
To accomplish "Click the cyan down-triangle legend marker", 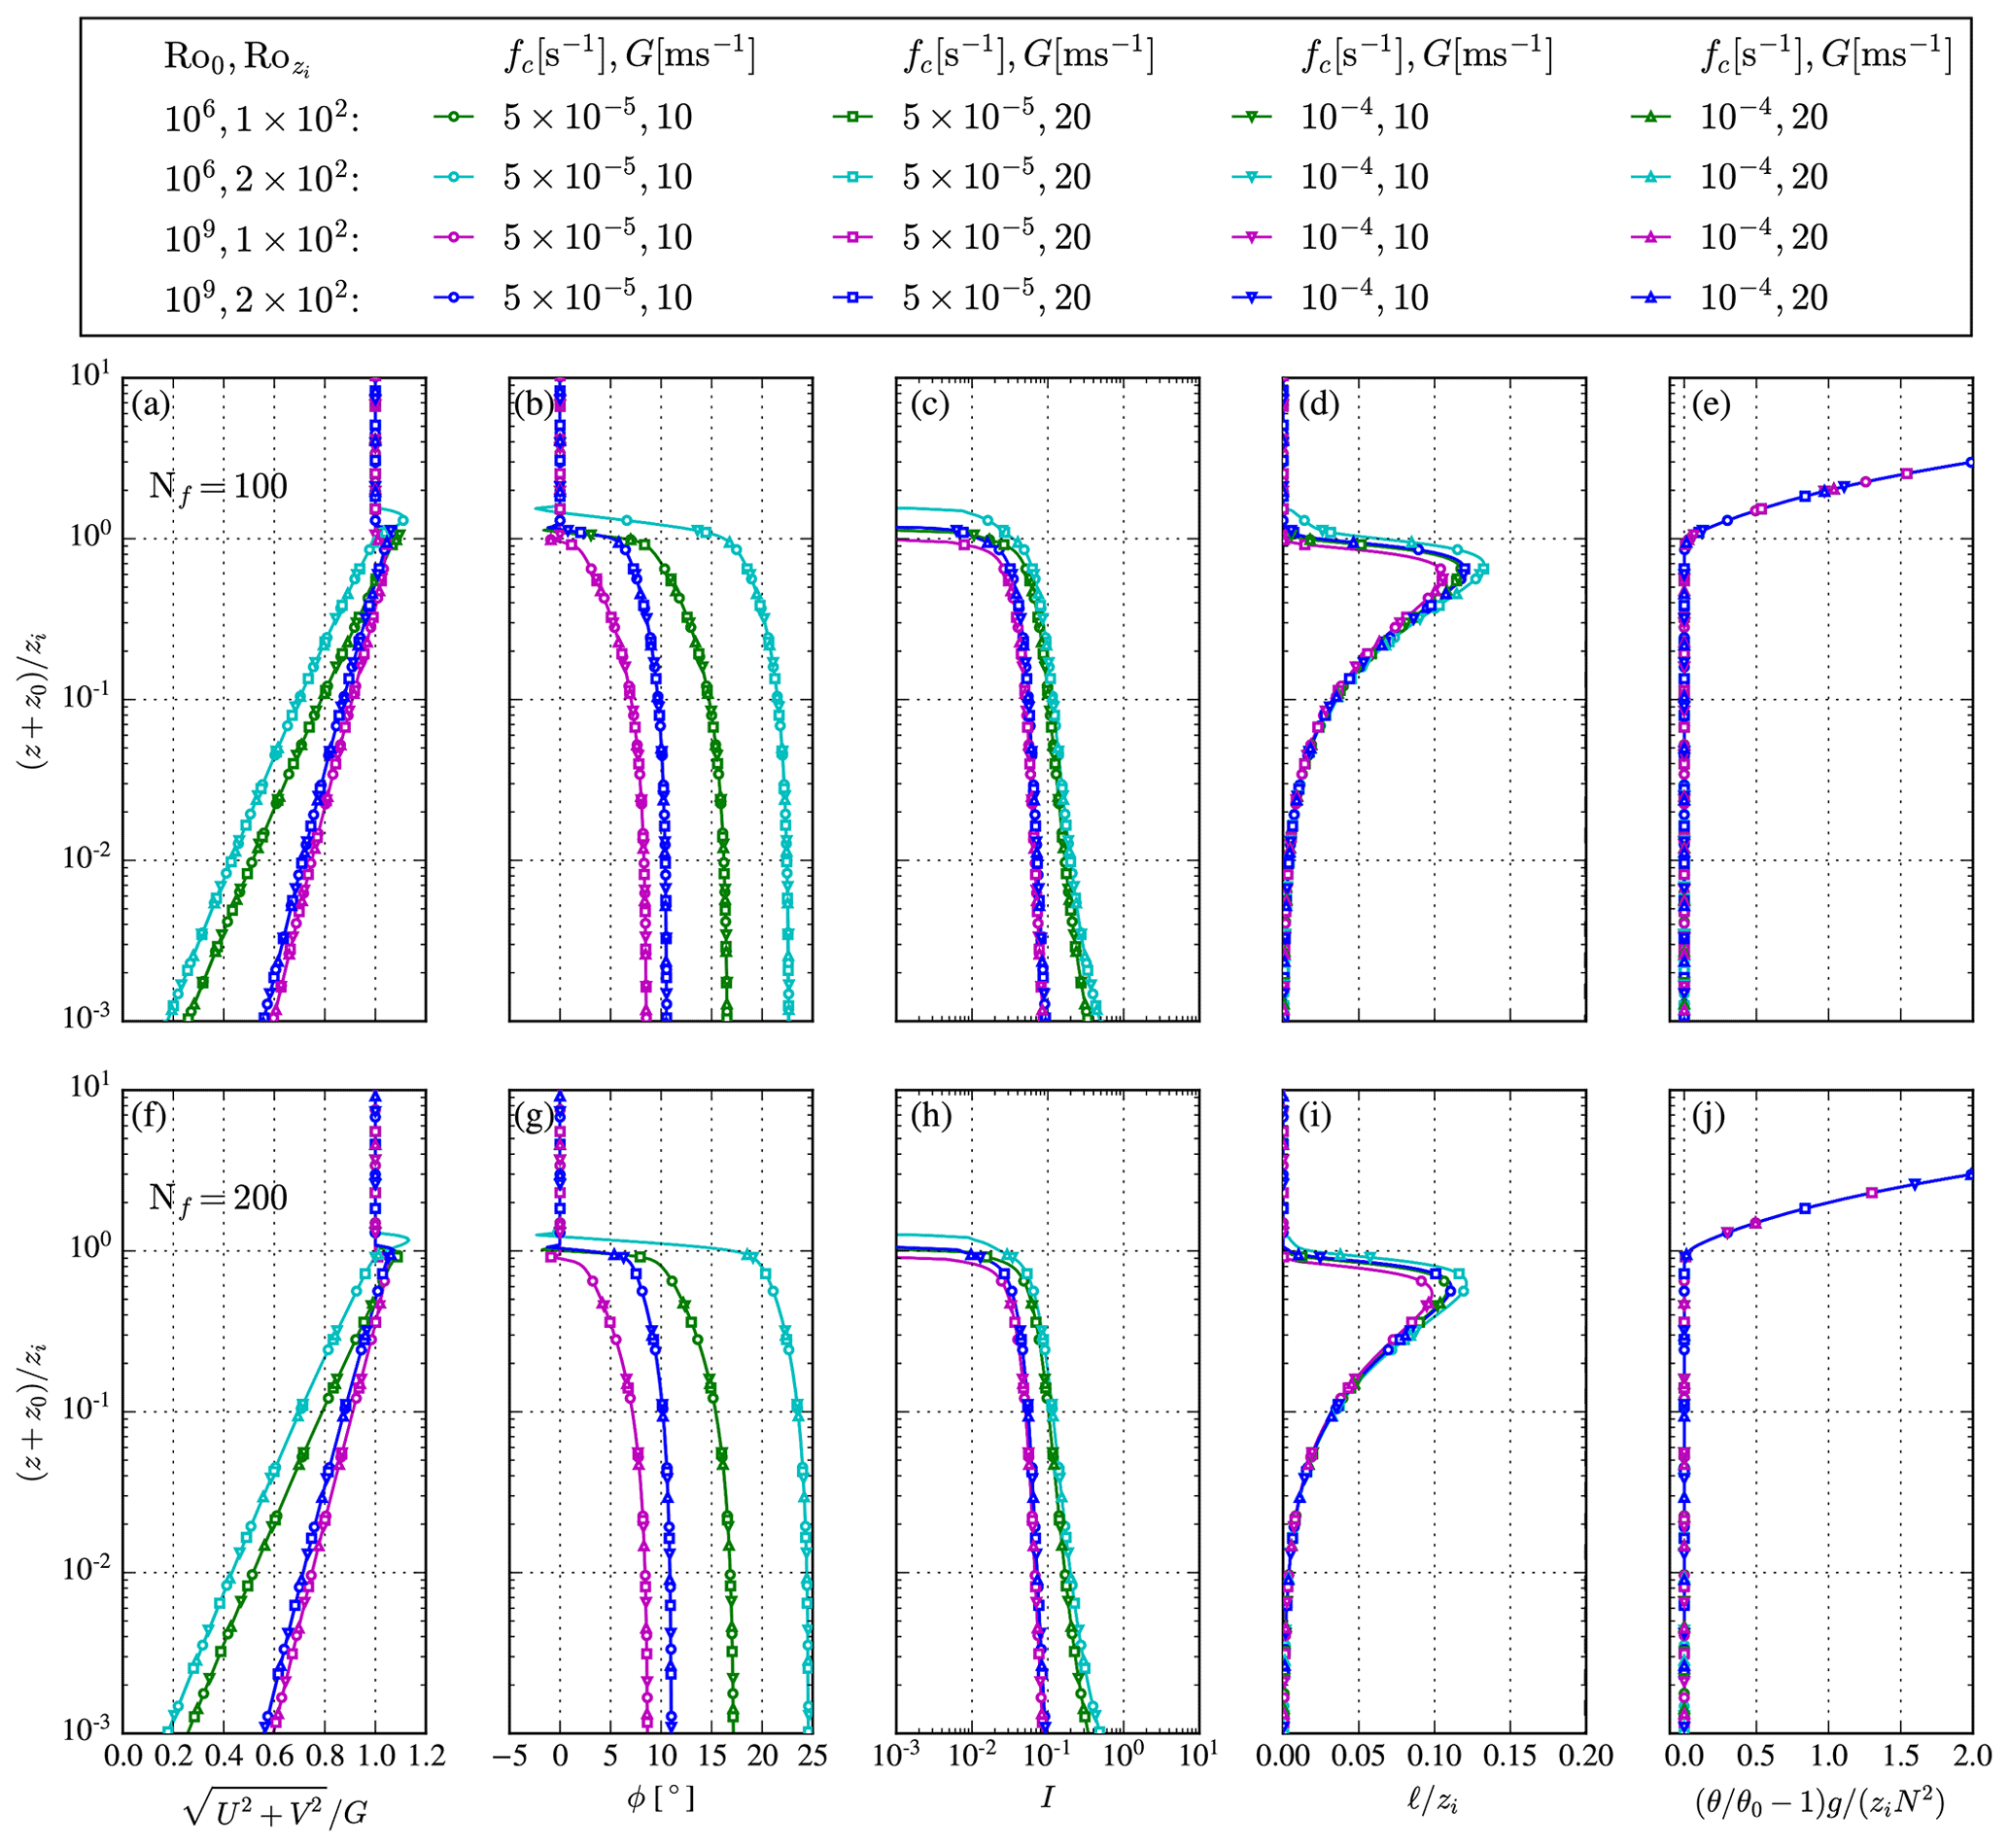I will (x=1253, y=176).
